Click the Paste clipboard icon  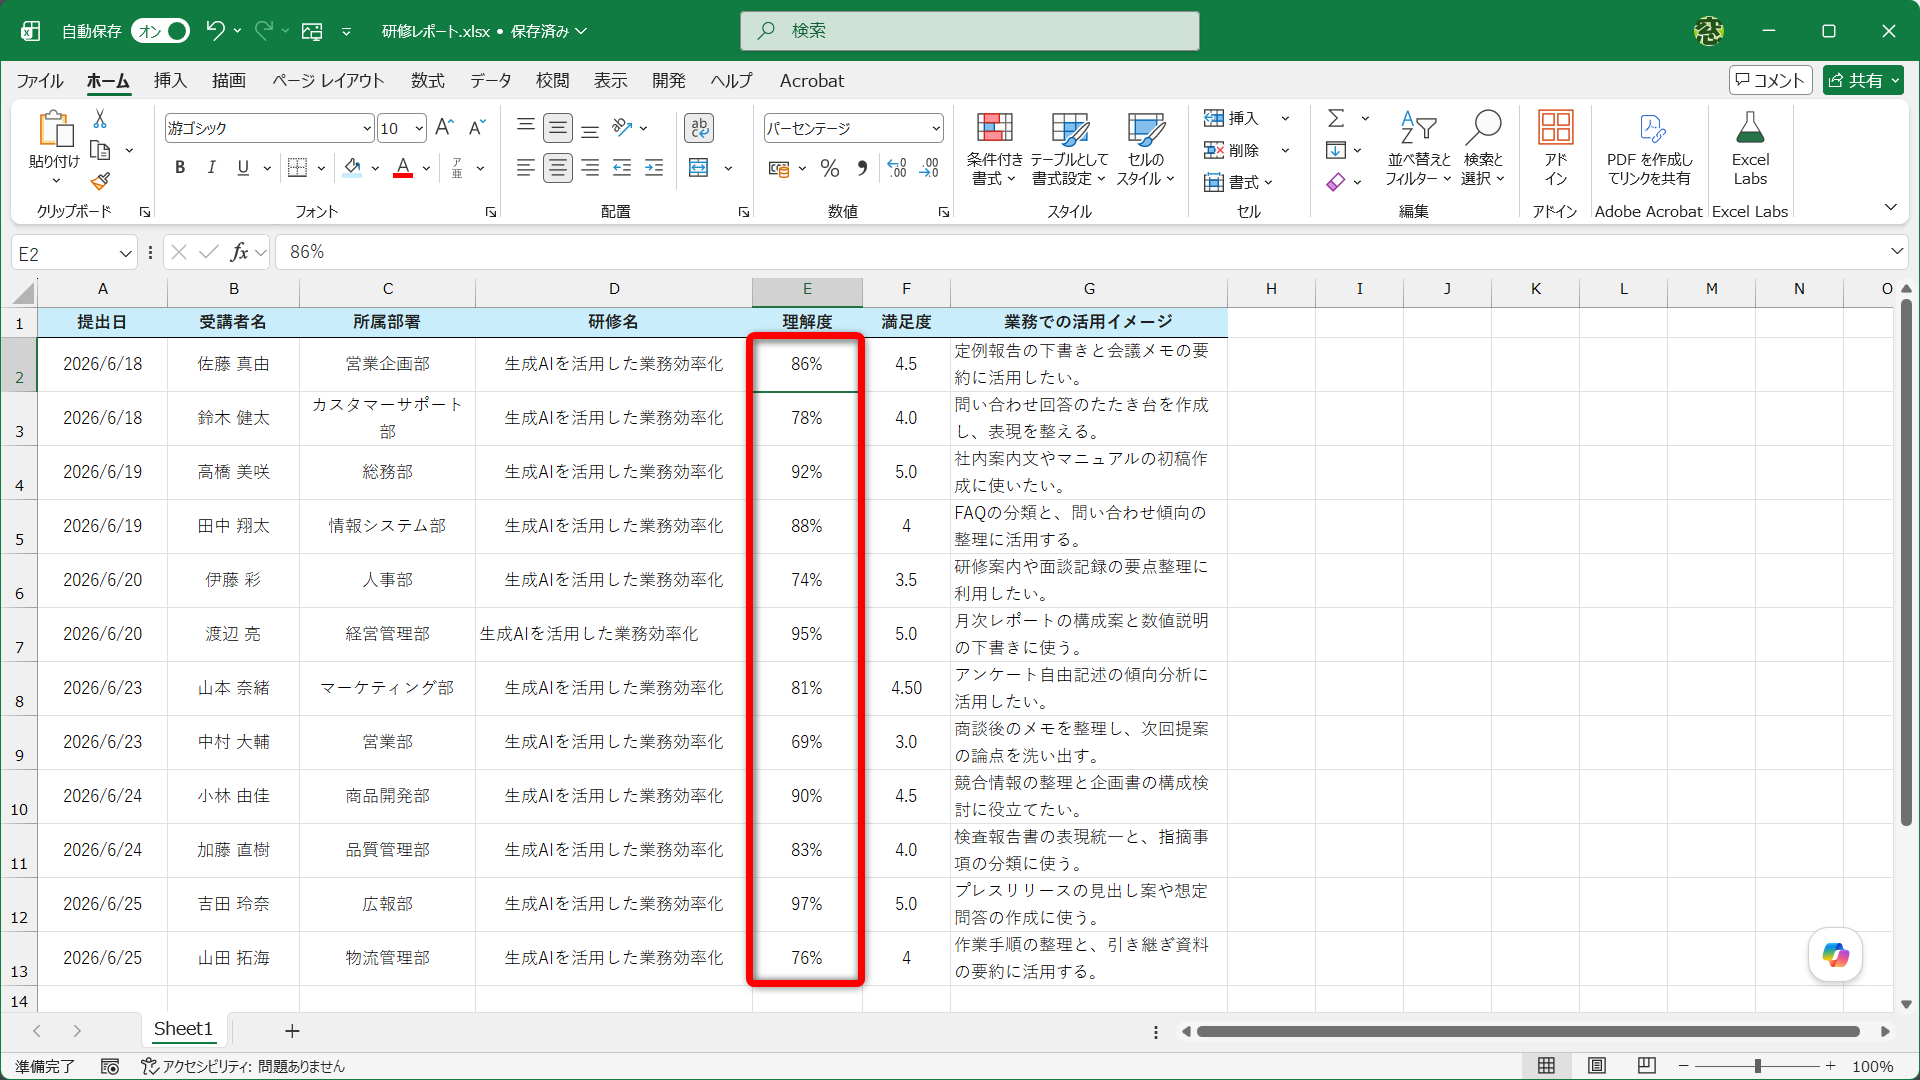pos(55,130)
